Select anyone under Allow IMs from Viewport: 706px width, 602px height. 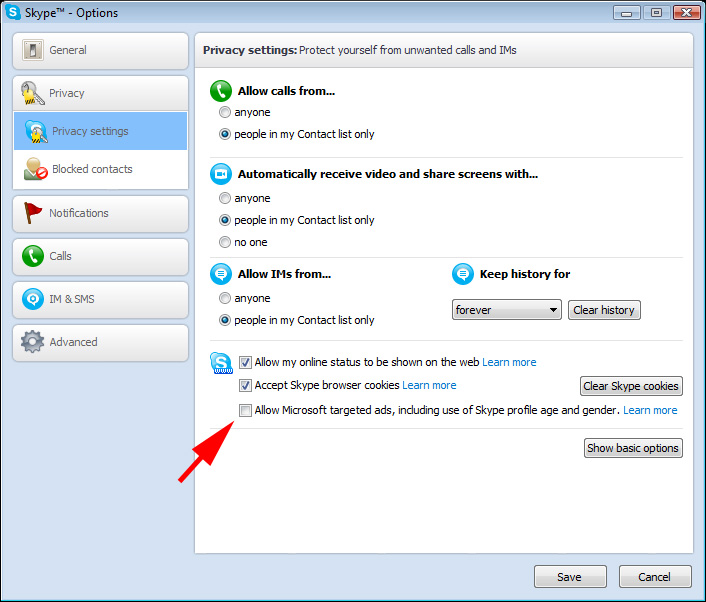pyautogui.click(x=225, y=298)
